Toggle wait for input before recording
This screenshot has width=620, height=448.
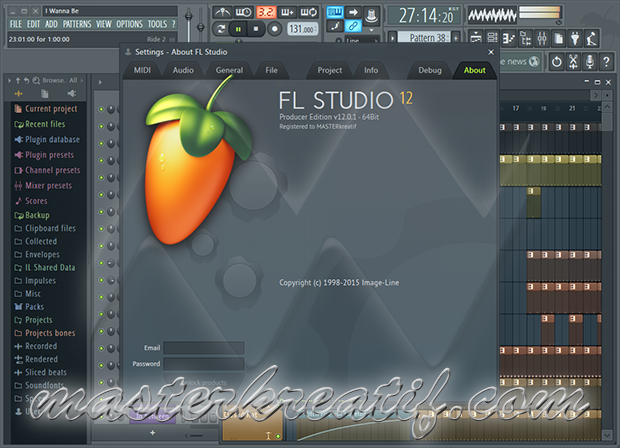(x=244, y=12)
